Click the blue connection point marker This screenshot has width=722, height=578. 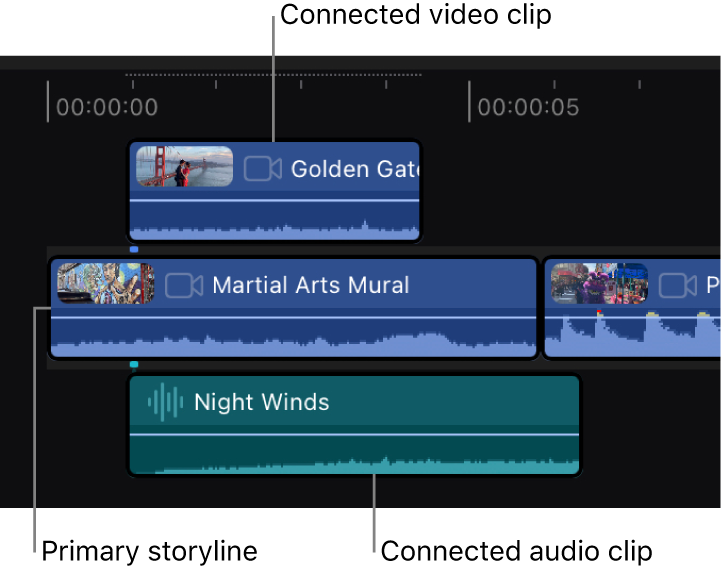click(134, 249)
